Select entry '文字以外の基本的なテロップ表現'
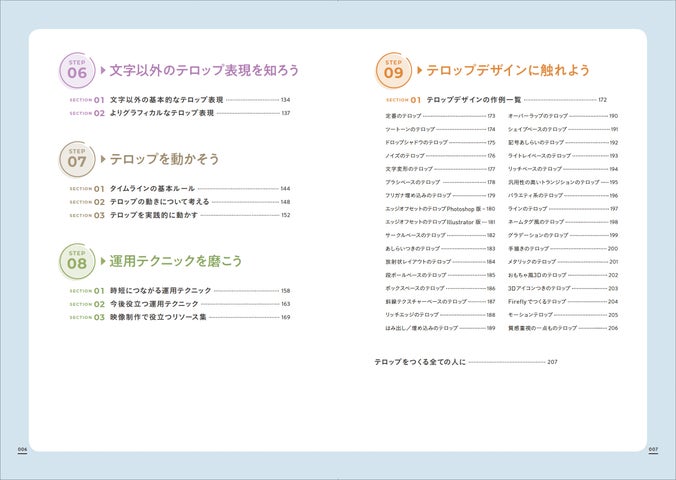Screen dimensions: 676x480 [166, 100]
